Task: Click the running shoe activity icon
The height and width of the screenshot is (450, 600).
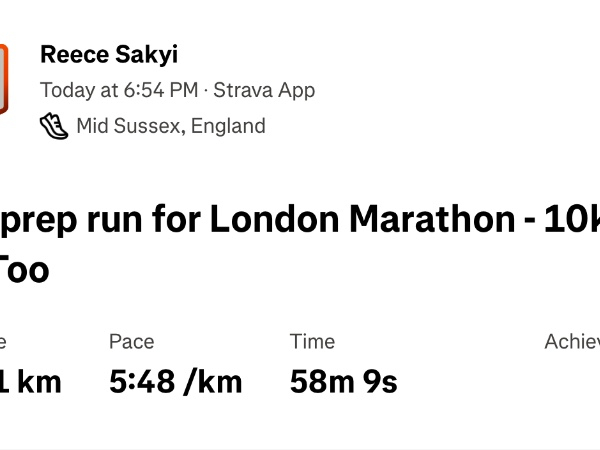Action: (54, 127)
